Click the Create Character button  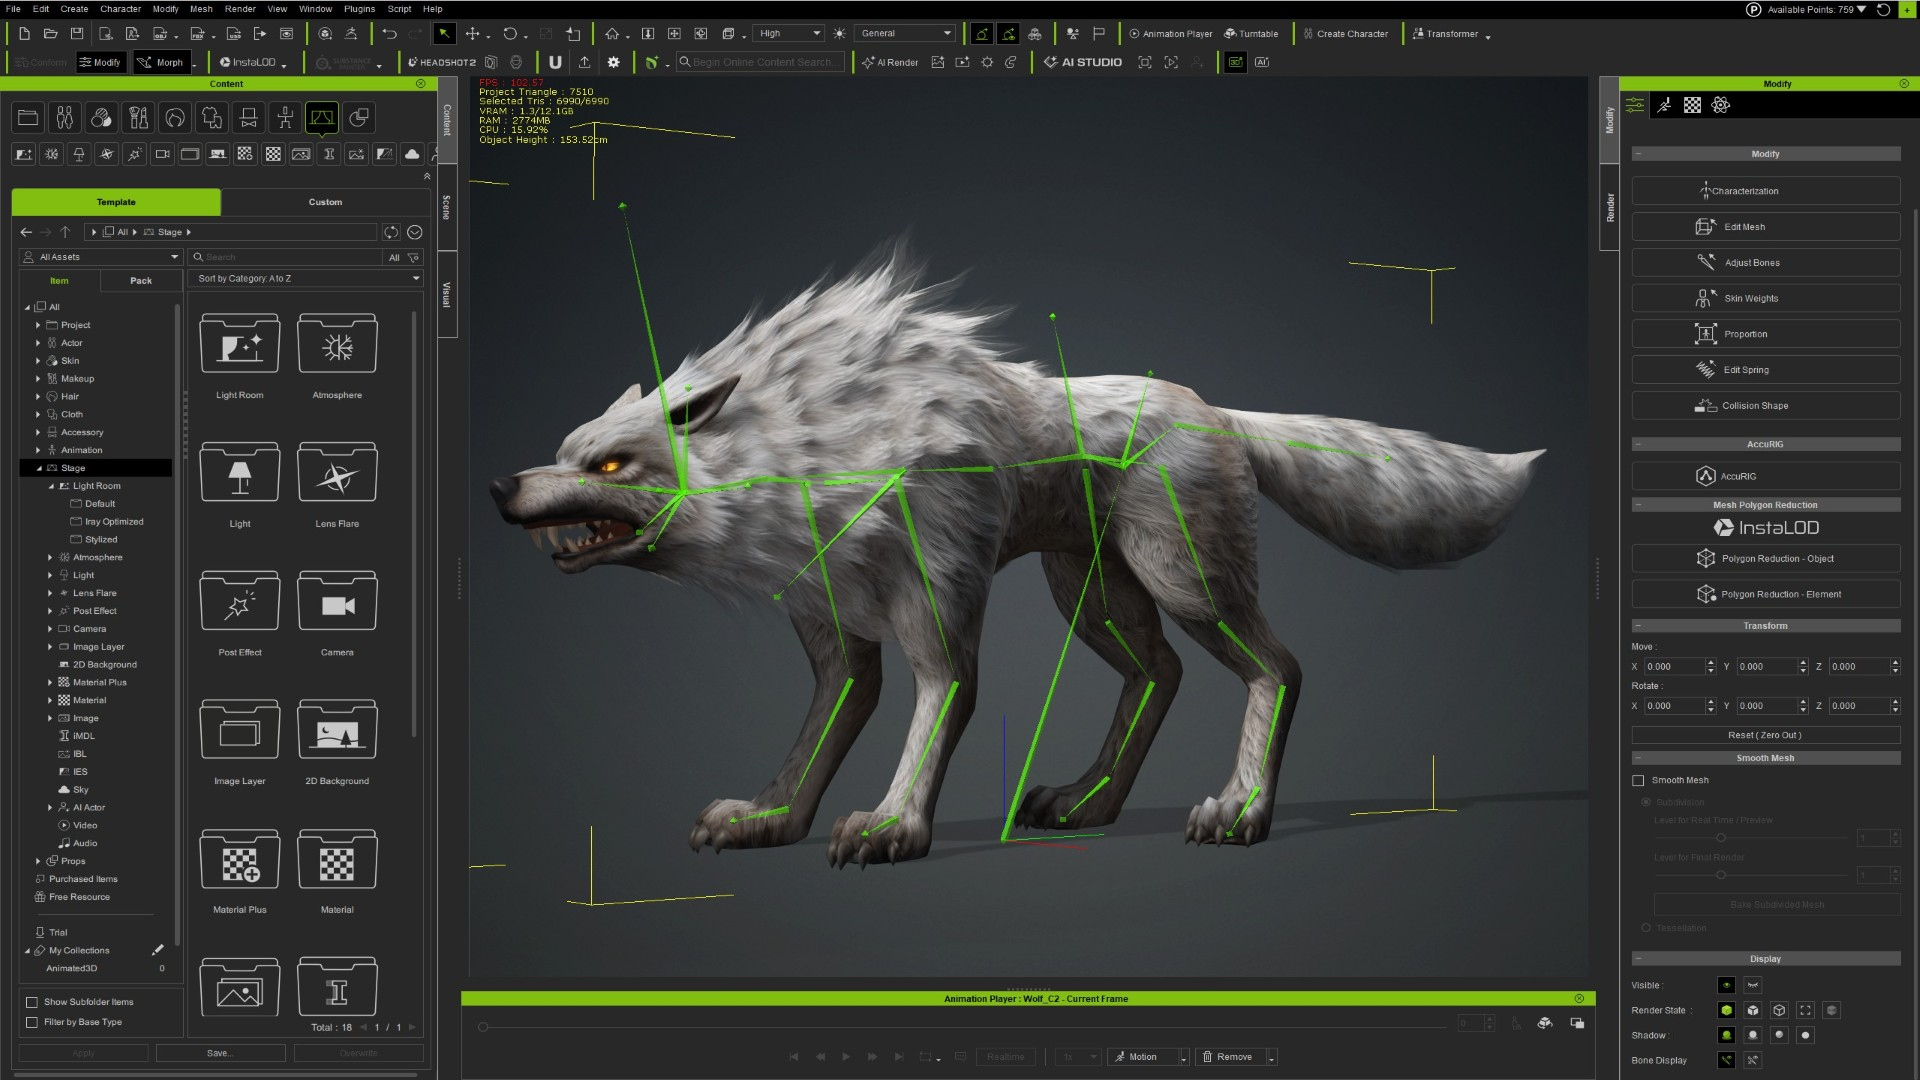1346,34
